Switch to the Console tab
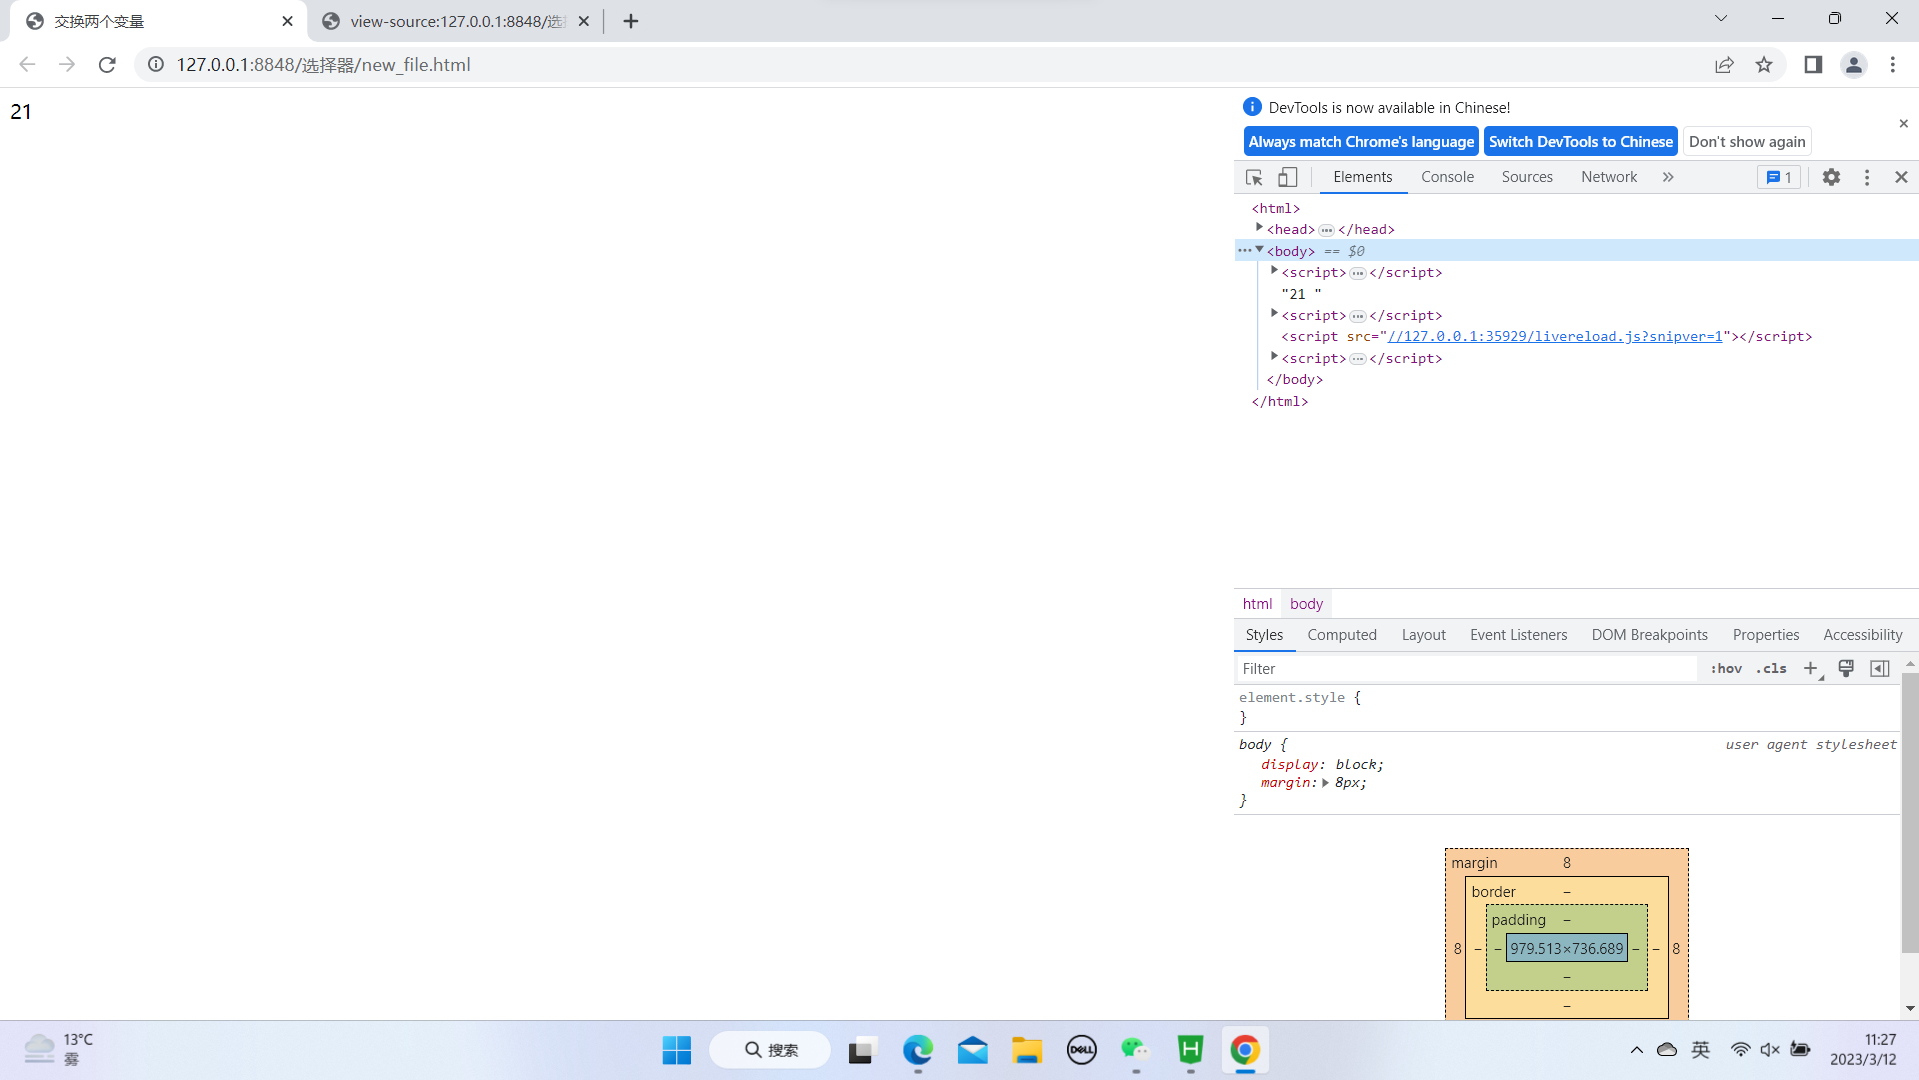 pos(1447,177)
